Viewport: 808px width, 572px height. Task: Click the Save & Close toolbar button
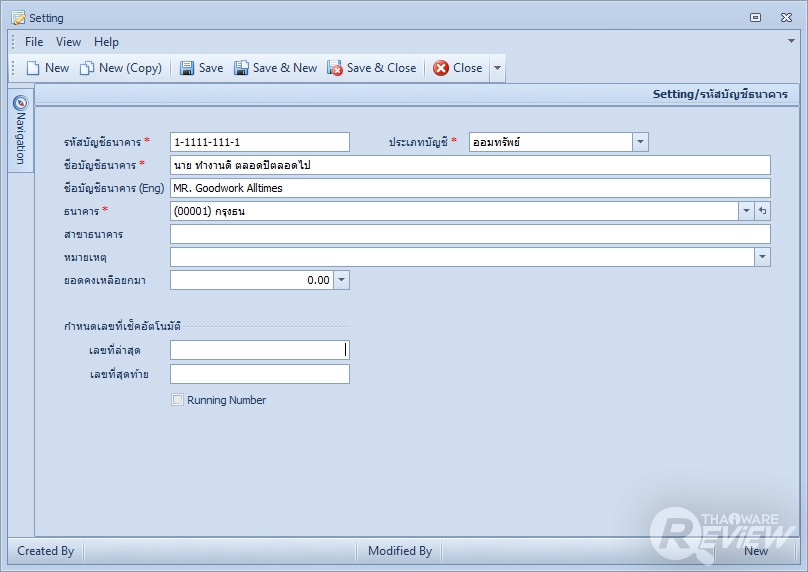372,68
